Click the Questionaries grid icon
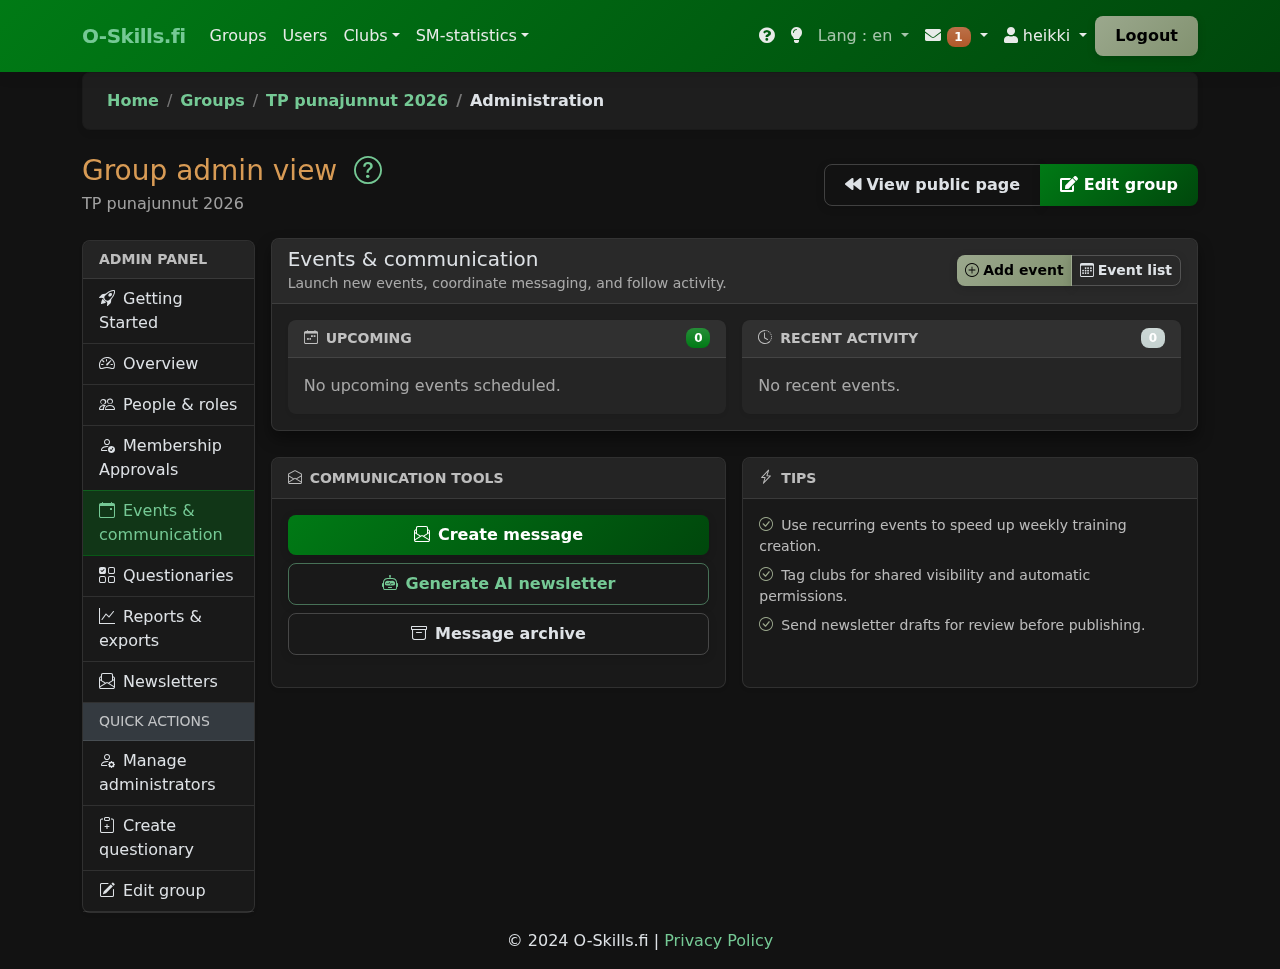The image size is (1280, 969). (107, 575)
